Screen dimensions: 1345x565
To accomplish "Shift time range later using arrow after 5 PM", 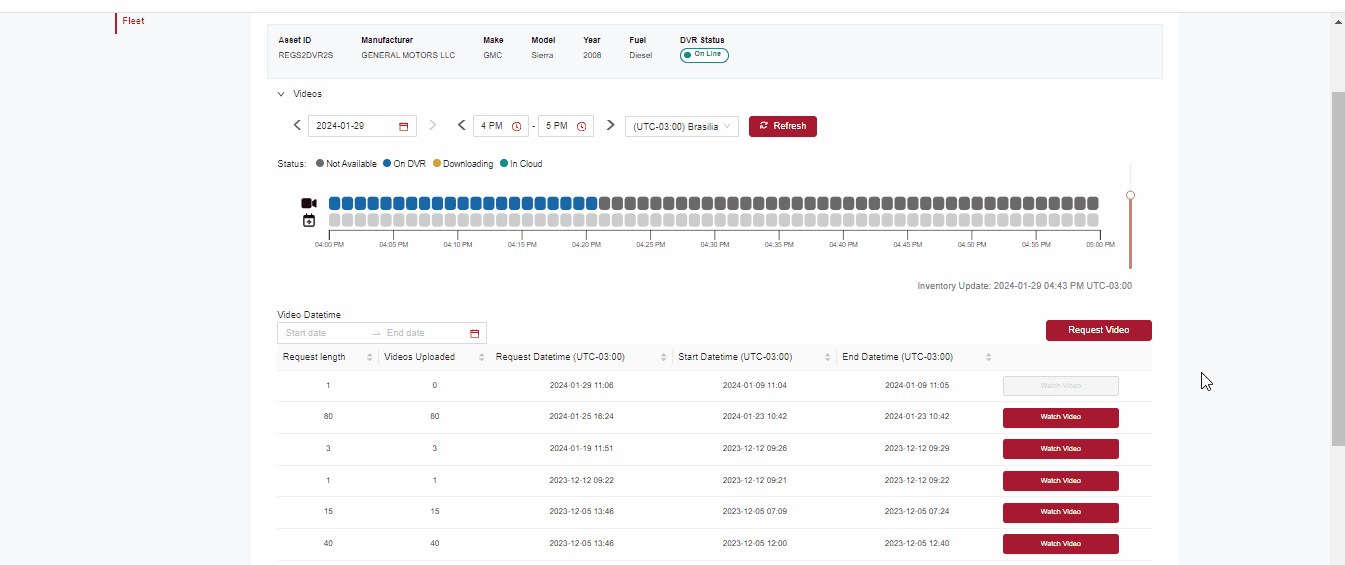I will click(610, 125).
